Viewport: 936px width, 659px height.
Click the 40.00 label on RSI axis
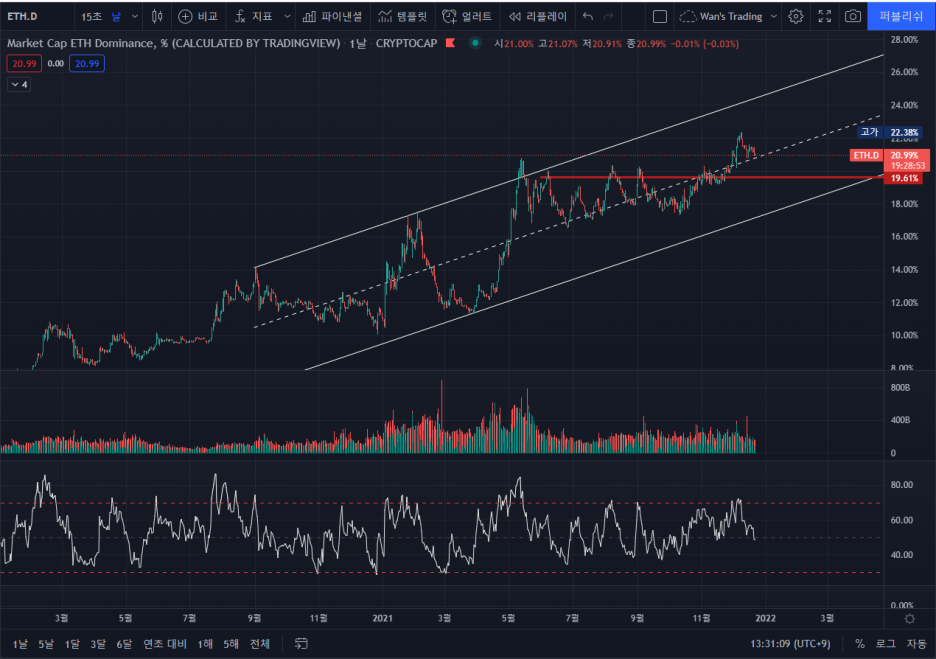coord(901,555)
